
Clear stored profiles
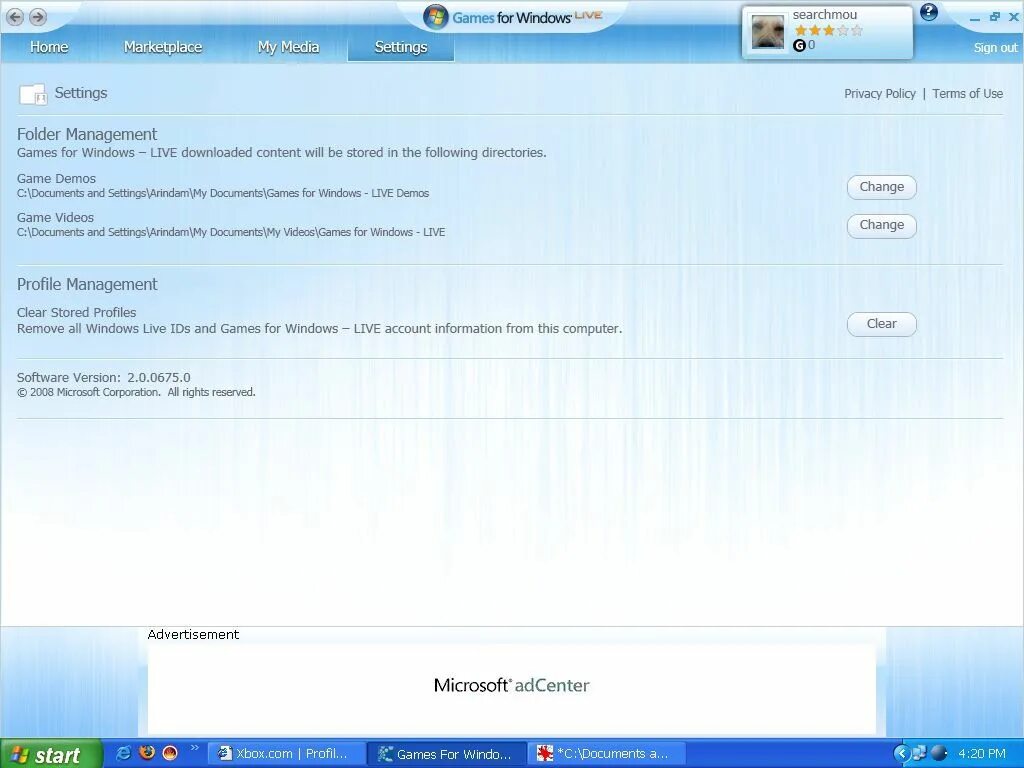[x=882, y=324]
